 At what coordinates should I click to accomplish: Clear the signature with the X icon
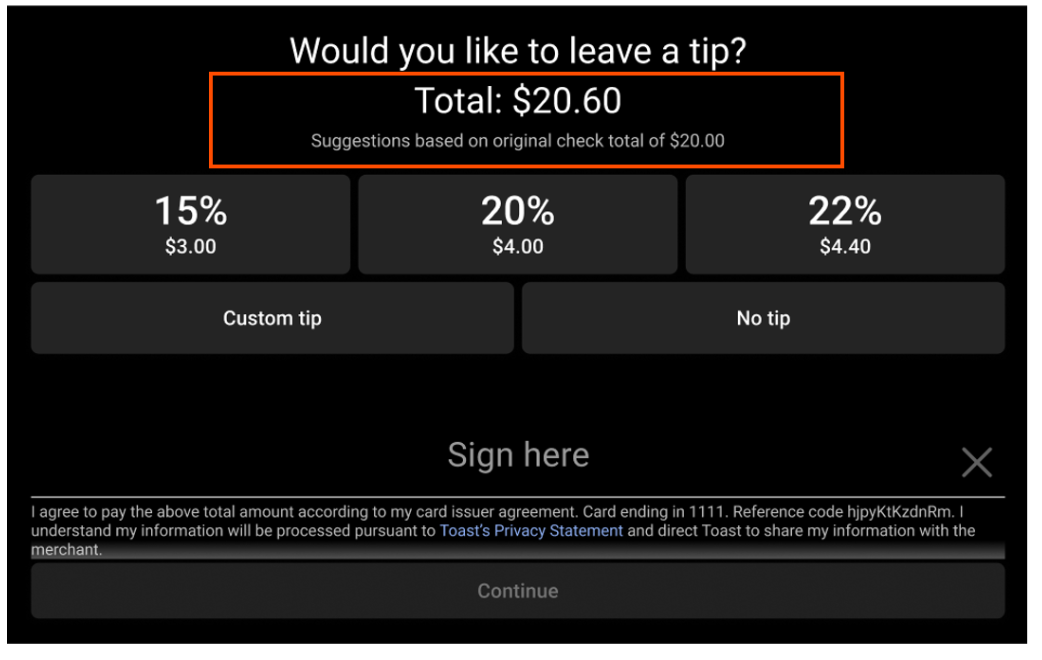[976, 462]
